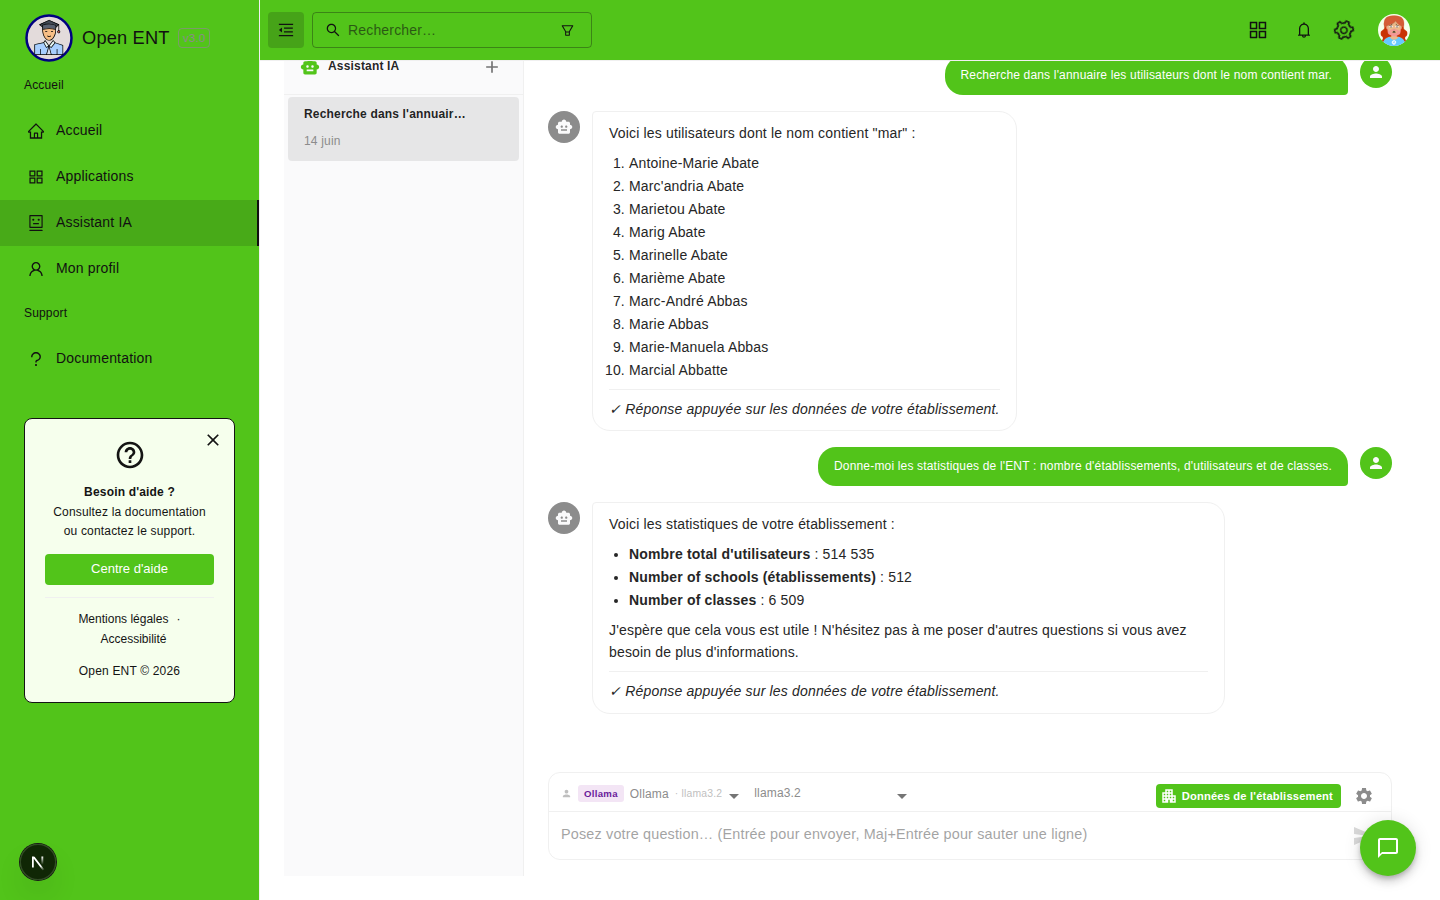This screenshot has width=1440, height=900.
Task: Expand the Ollama provider dropdown
Action: tap(659, 794)
